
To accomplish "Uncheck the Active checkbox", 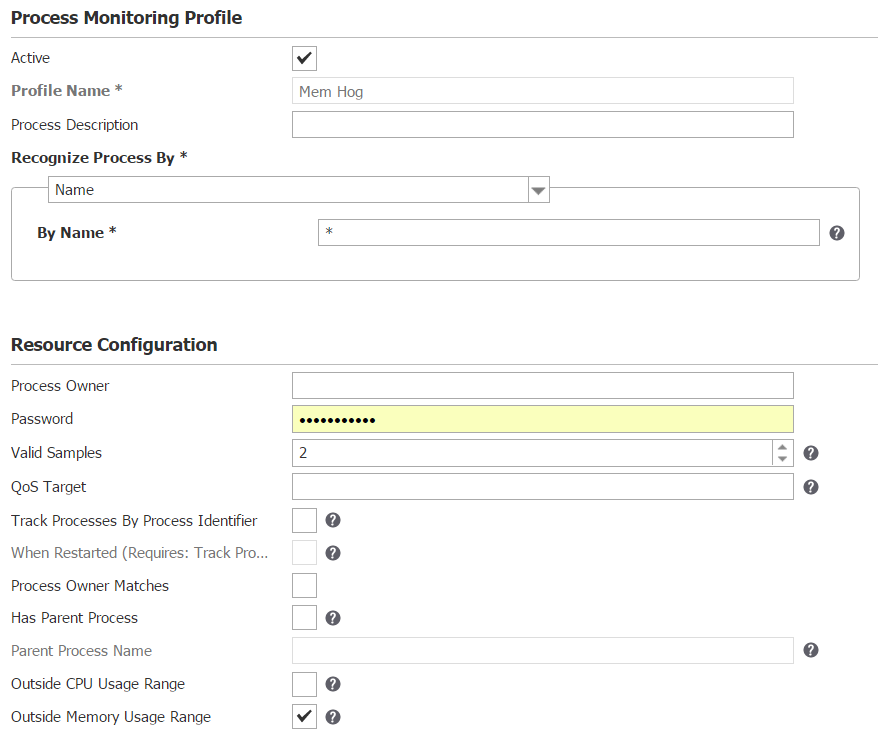I will coord(303,58).
